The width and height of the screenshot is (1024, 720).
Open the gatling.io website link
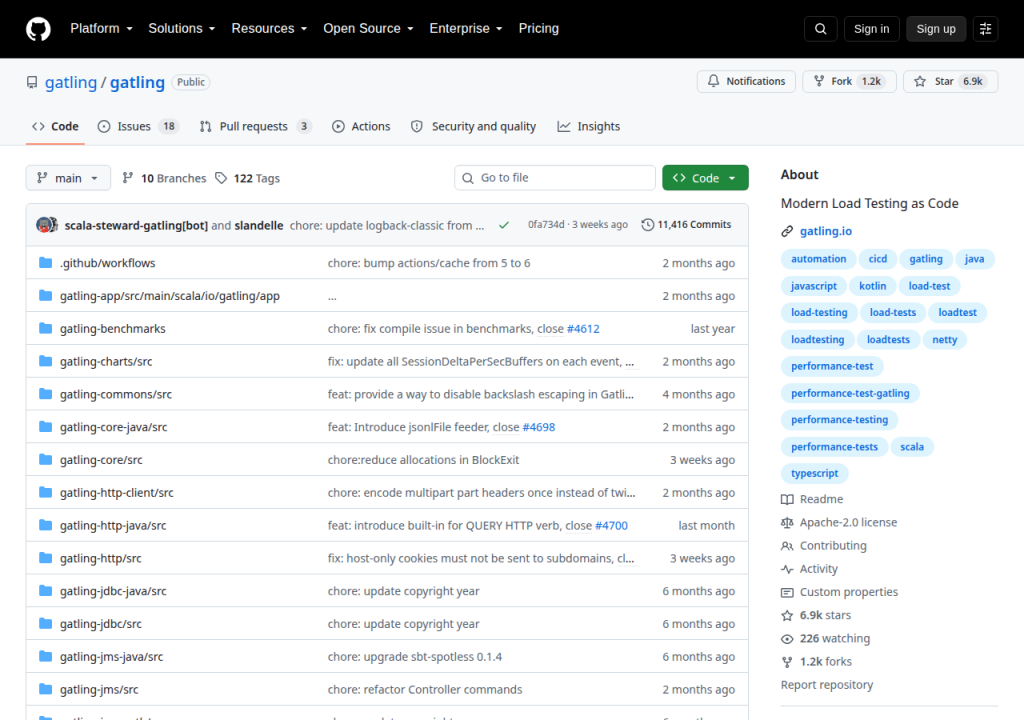point(825,231)
